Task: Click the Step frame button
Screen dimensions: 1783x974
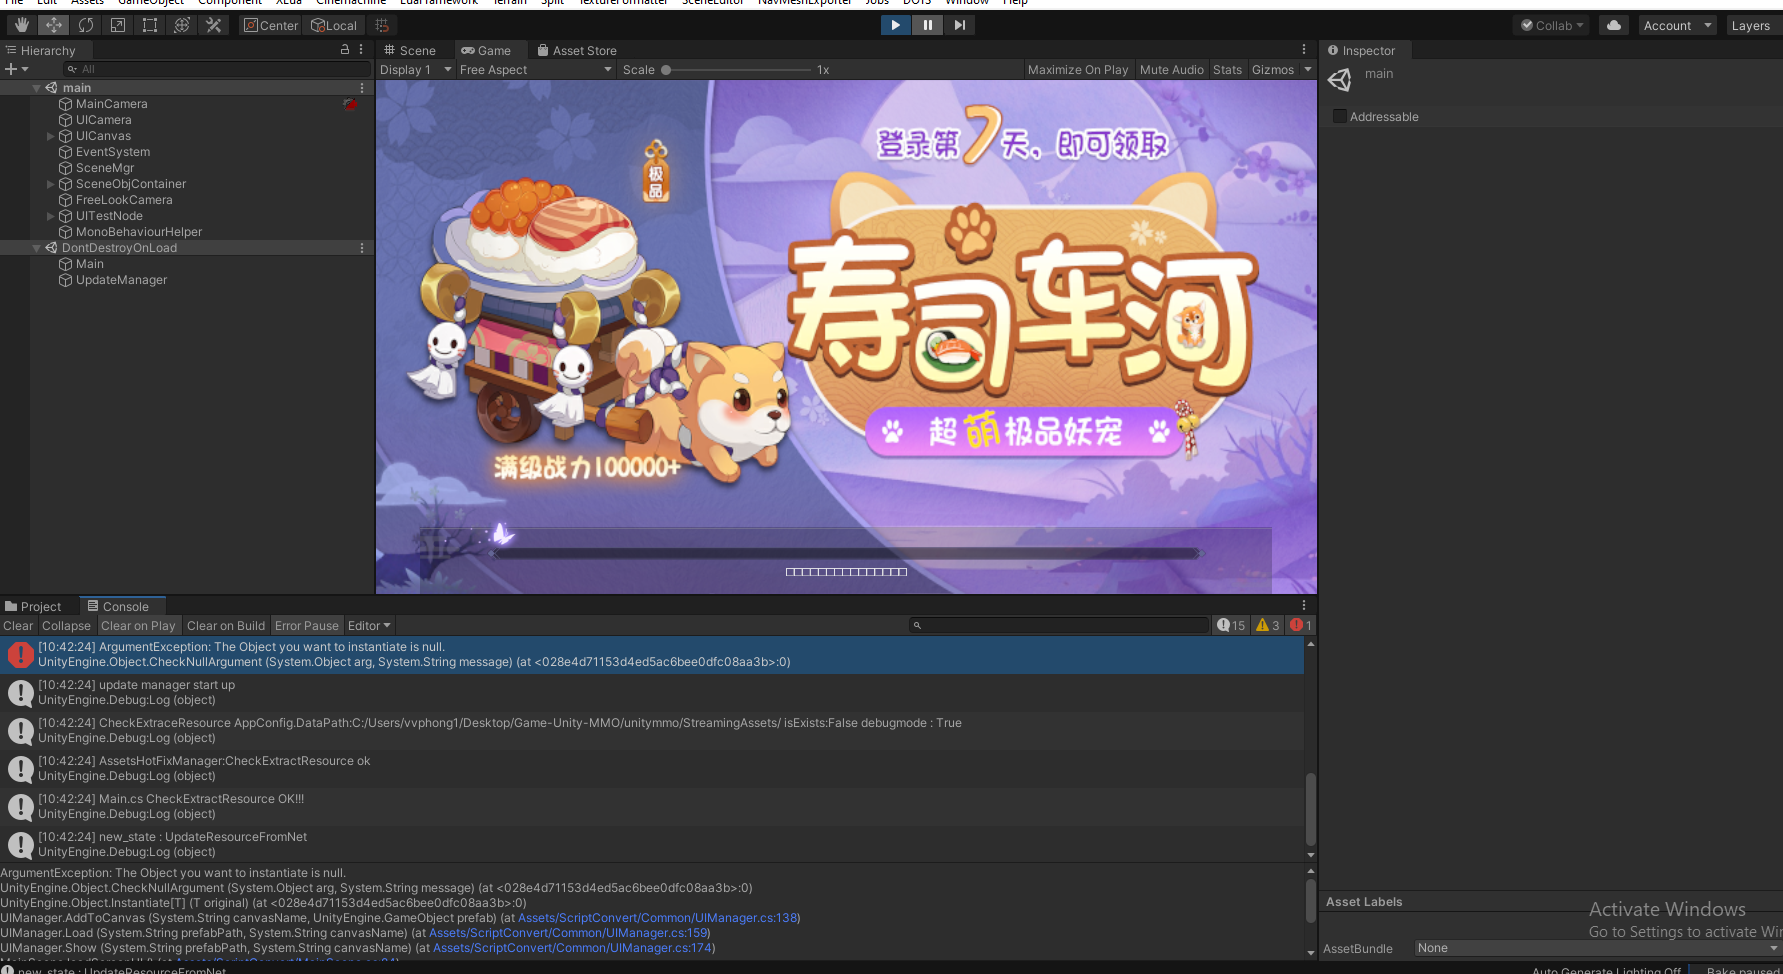Action: (x=959, y=25)
